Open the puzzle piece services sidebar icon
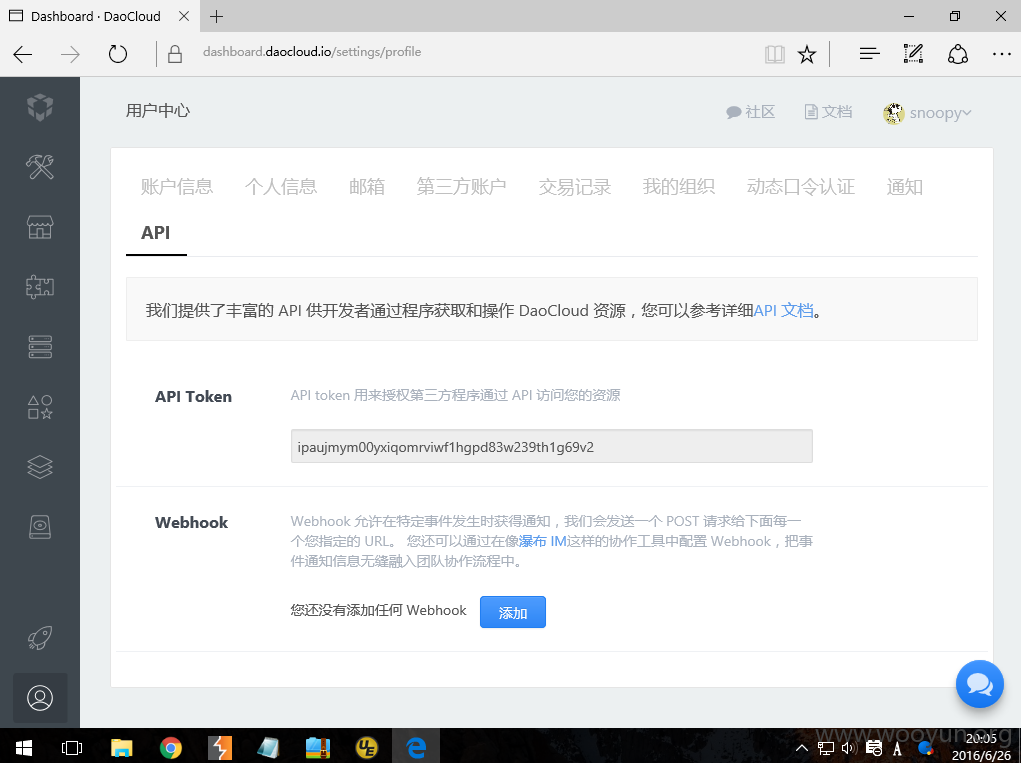 (40, 287)
